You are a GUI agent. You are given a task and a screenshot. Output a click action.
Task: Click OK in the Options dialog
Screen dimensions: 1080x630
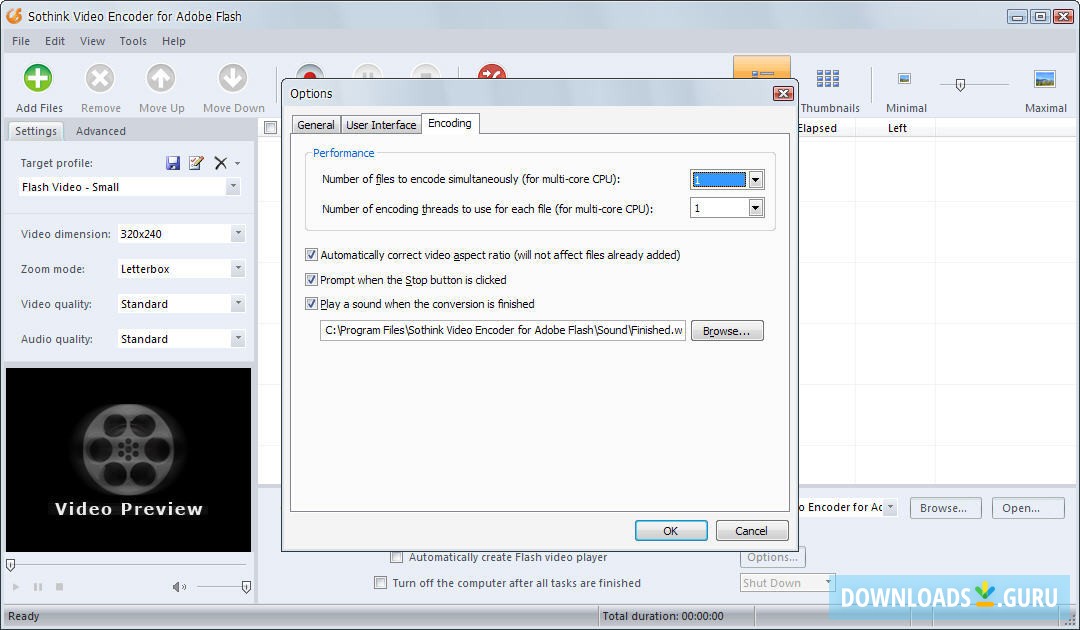pos(670,531)
